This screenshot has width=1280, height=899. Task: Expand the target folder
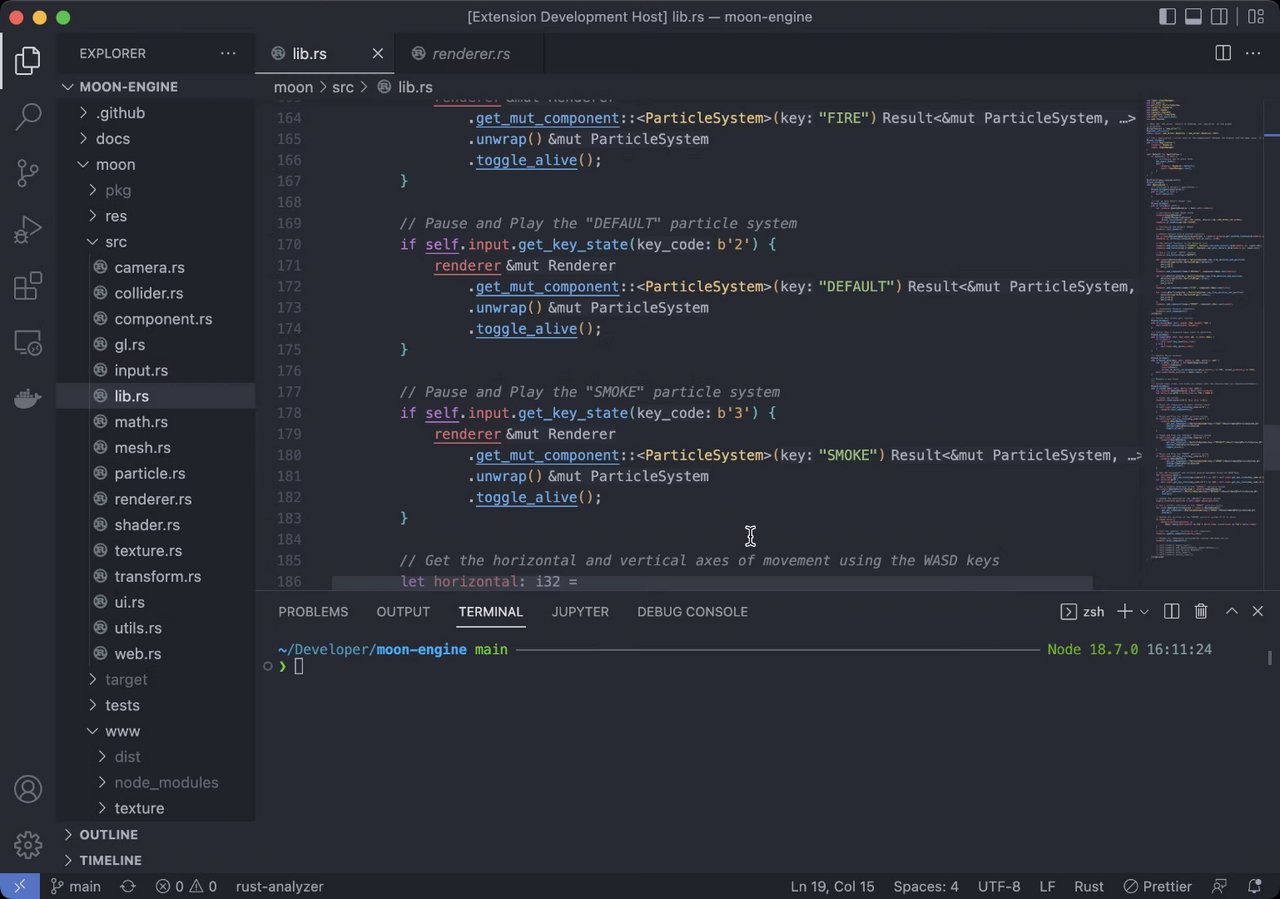point(156,679)
